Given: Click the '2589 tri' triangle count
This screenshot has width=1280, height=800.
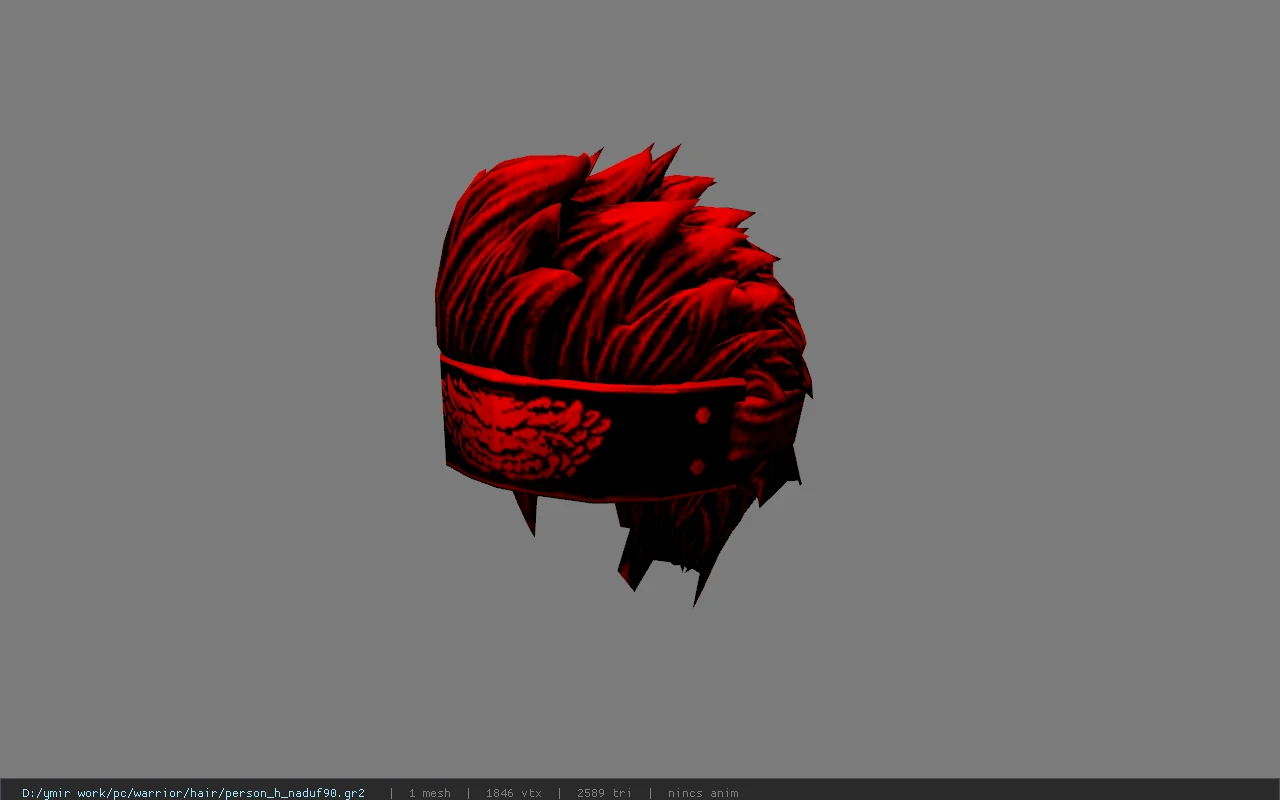Looking at the screenshot, I should coord(604,793).
